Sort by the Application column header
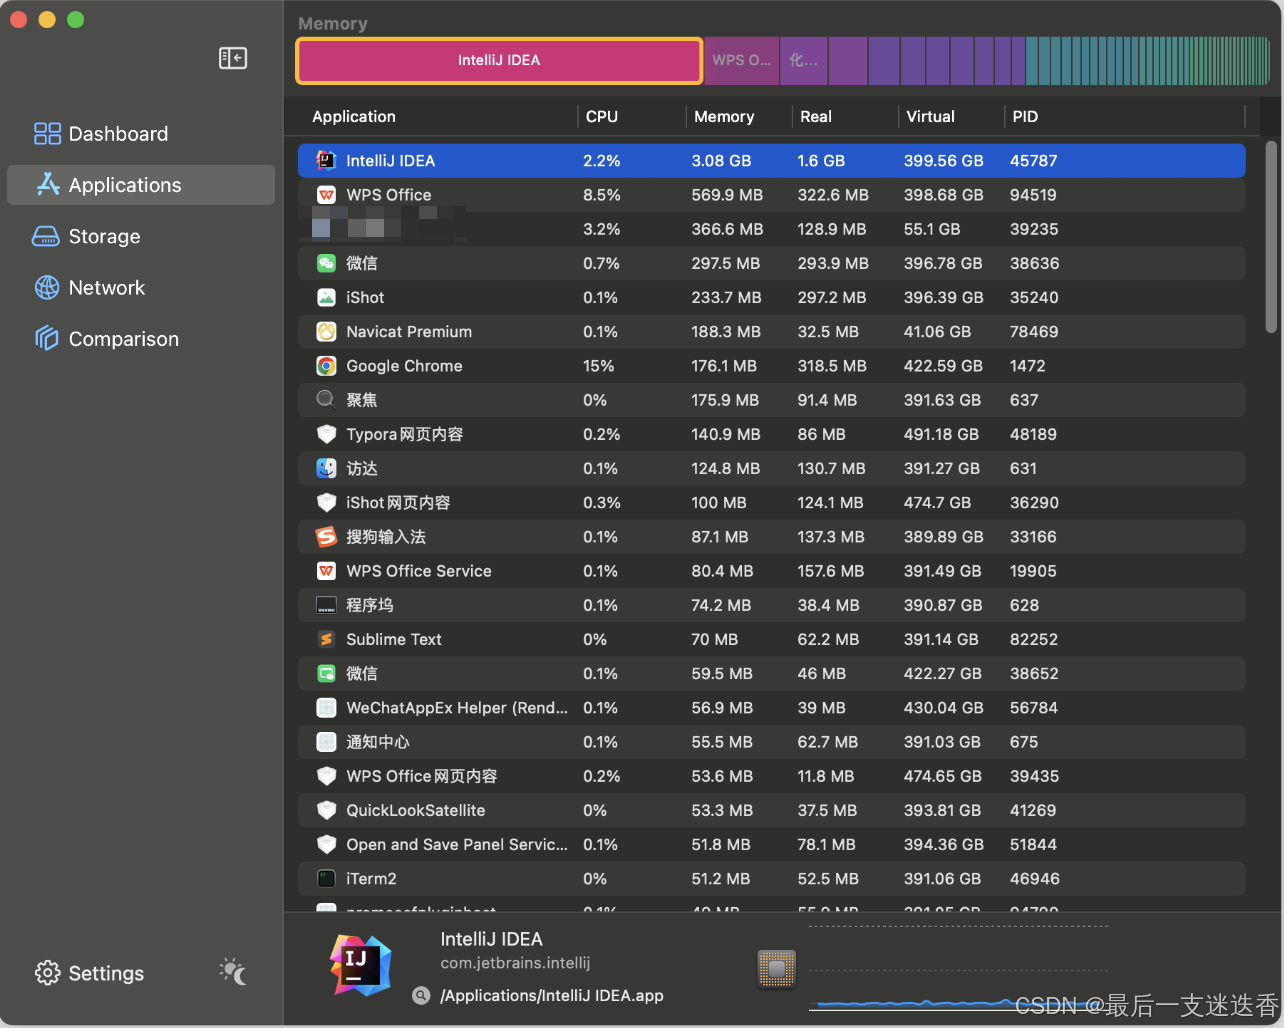This screenshot has width=1284, height=1028. (x=354, y=117)
